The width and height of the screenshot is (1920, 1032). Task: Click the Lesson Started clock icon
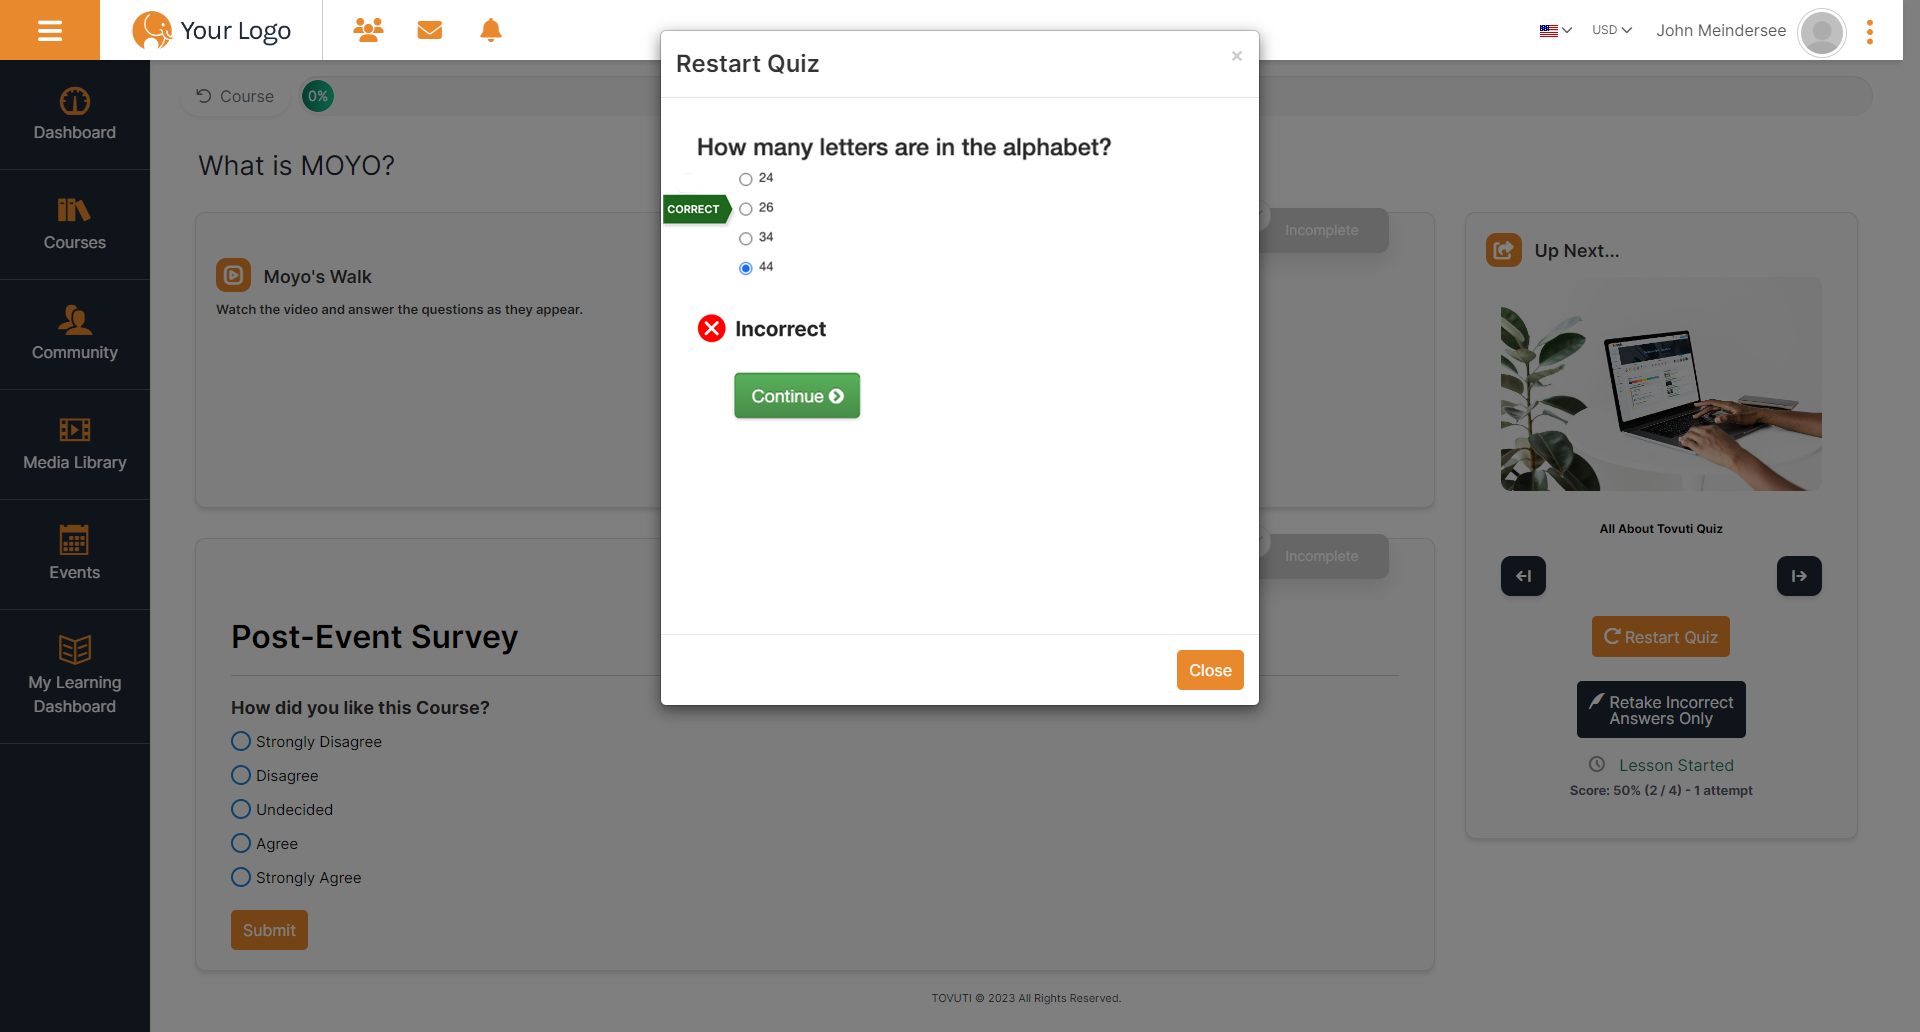point(1597,764)
